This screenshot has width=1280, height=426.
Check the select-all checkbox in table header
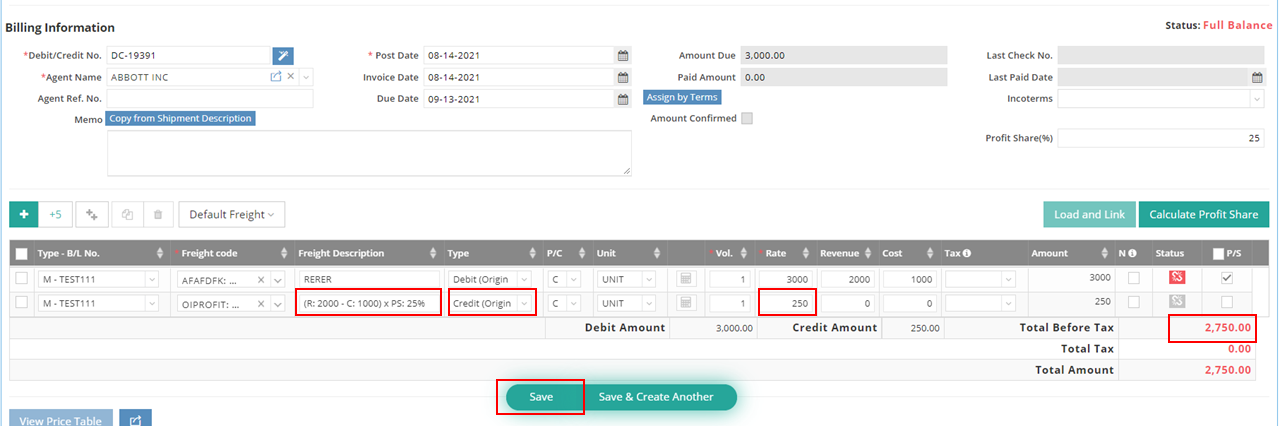coord(22,254)
